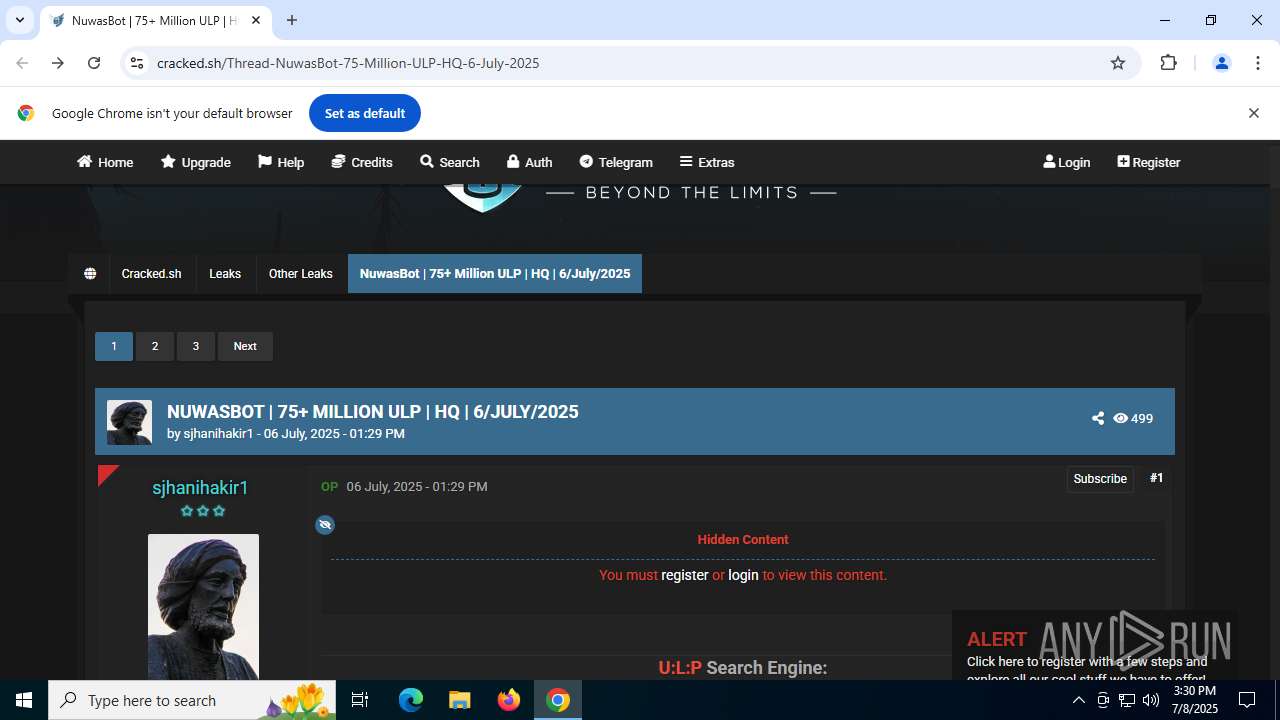Close the NuwasBot browser tab

coord(256,20)
